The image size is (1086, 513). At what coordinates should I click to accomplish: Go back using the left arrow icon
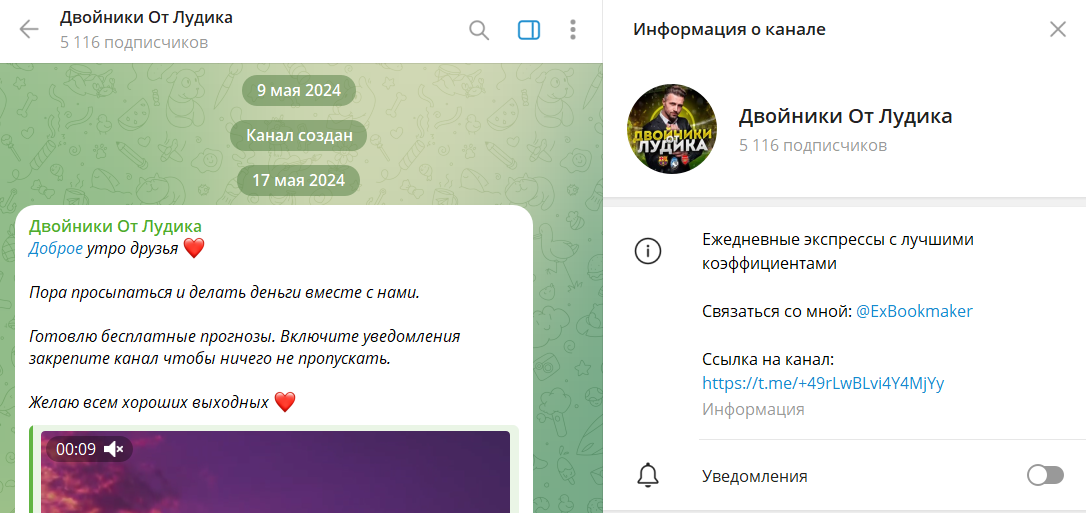click(x=29, y=30)
